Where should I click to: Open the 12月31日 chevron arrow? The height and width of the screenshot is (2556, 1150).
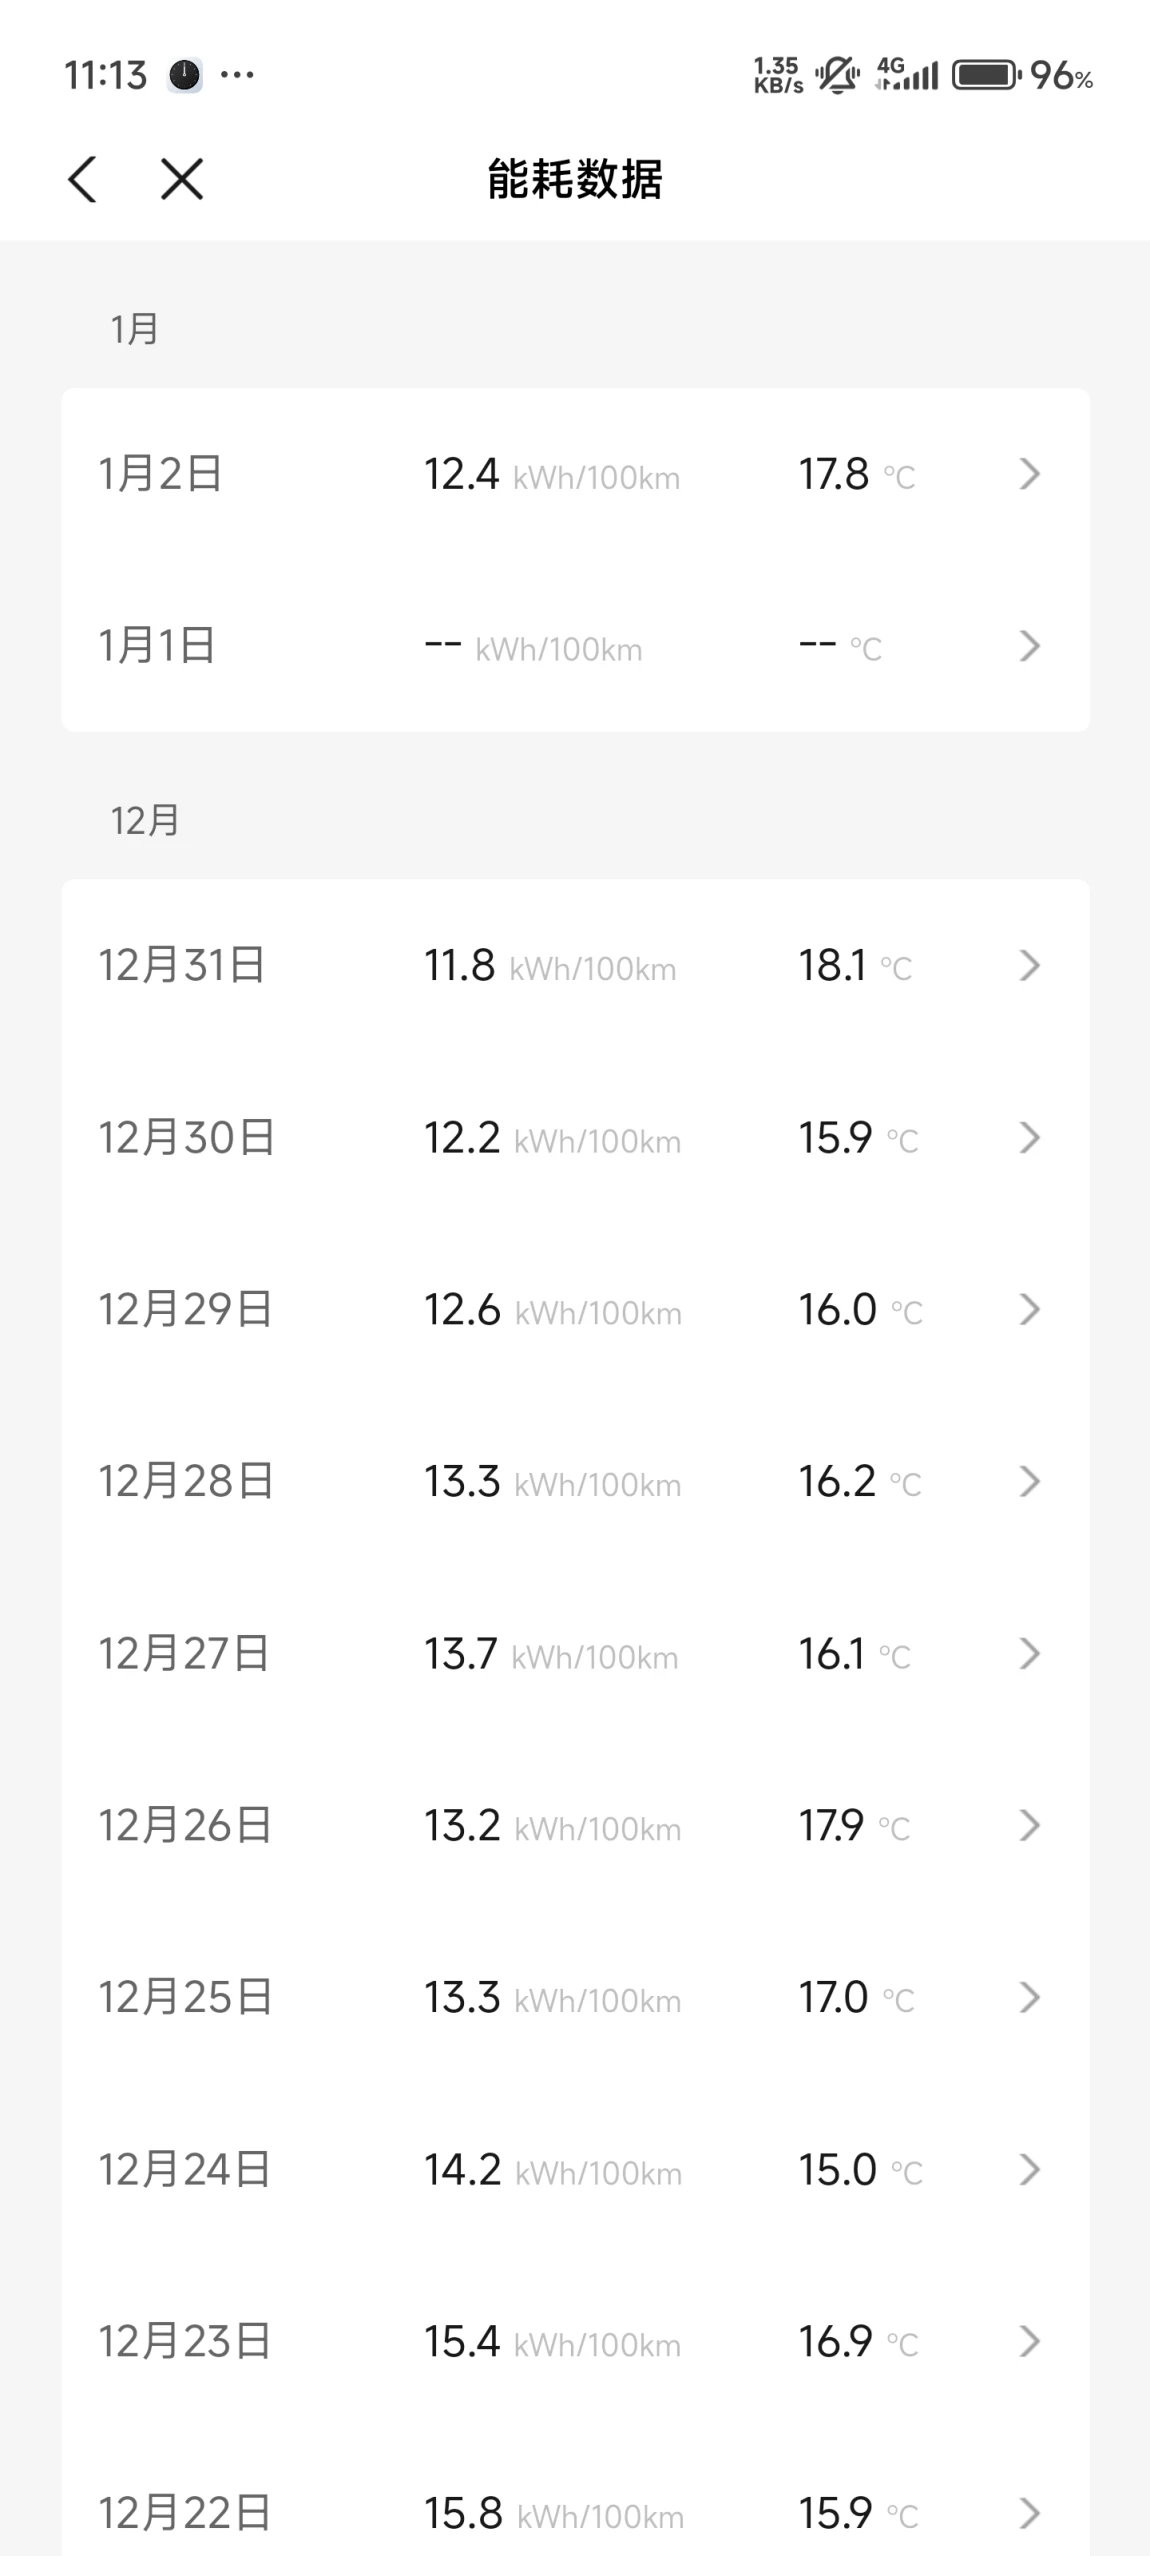tap(1030, 965)
